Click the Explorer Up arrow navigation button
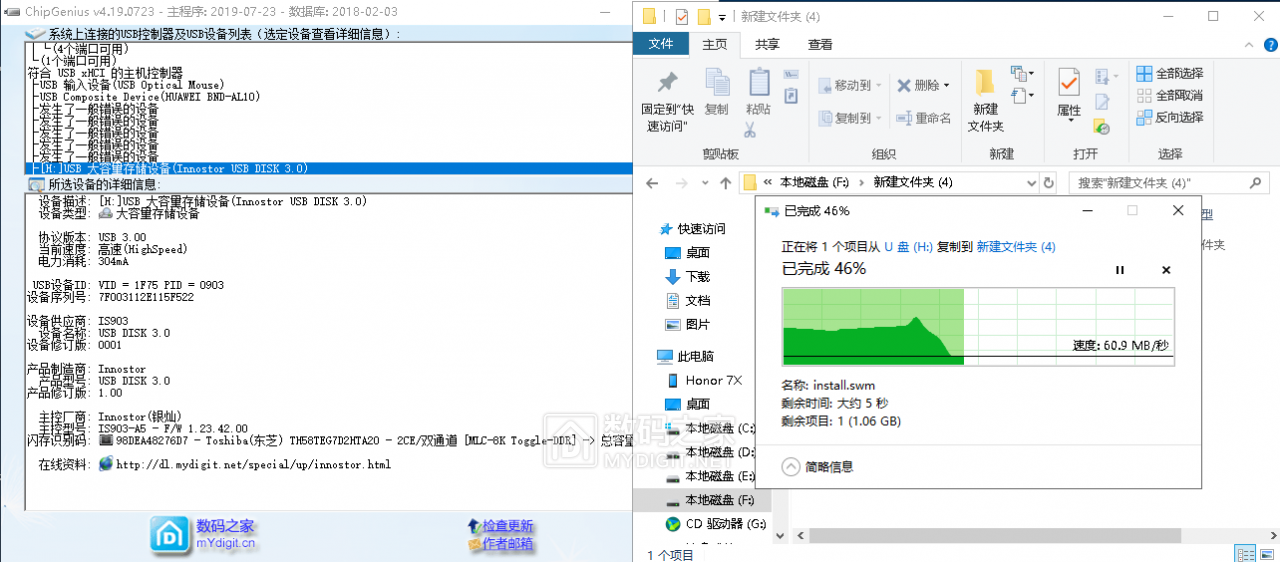Viewport: 1280px width, 562px height. point(726,183)
